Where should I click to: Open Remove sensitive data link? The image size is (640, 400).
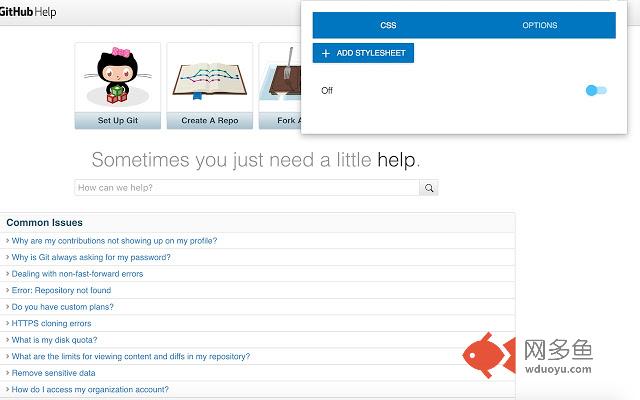(53, 373)
